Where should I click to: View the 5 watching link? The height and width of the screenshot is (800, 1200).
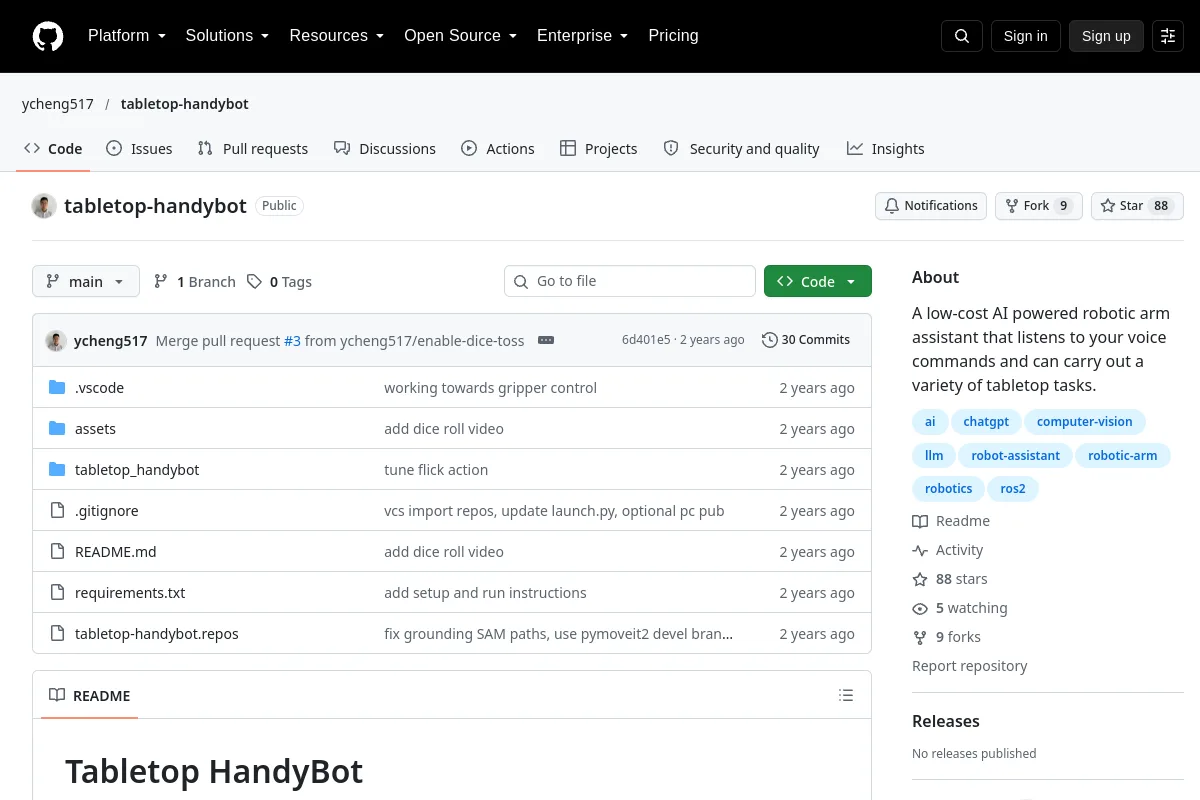point(960,608)
